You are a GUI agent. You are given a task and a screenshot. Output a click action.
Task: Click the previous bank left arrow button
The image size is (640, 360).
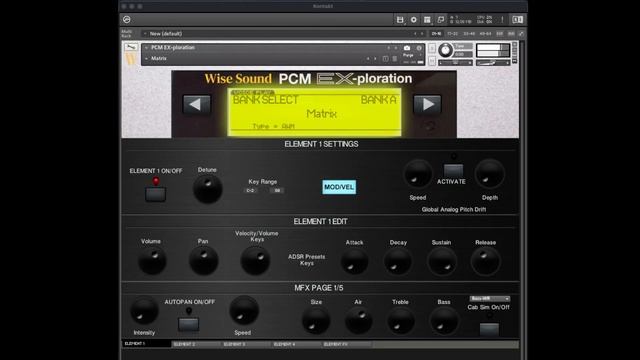pos(197,104)
